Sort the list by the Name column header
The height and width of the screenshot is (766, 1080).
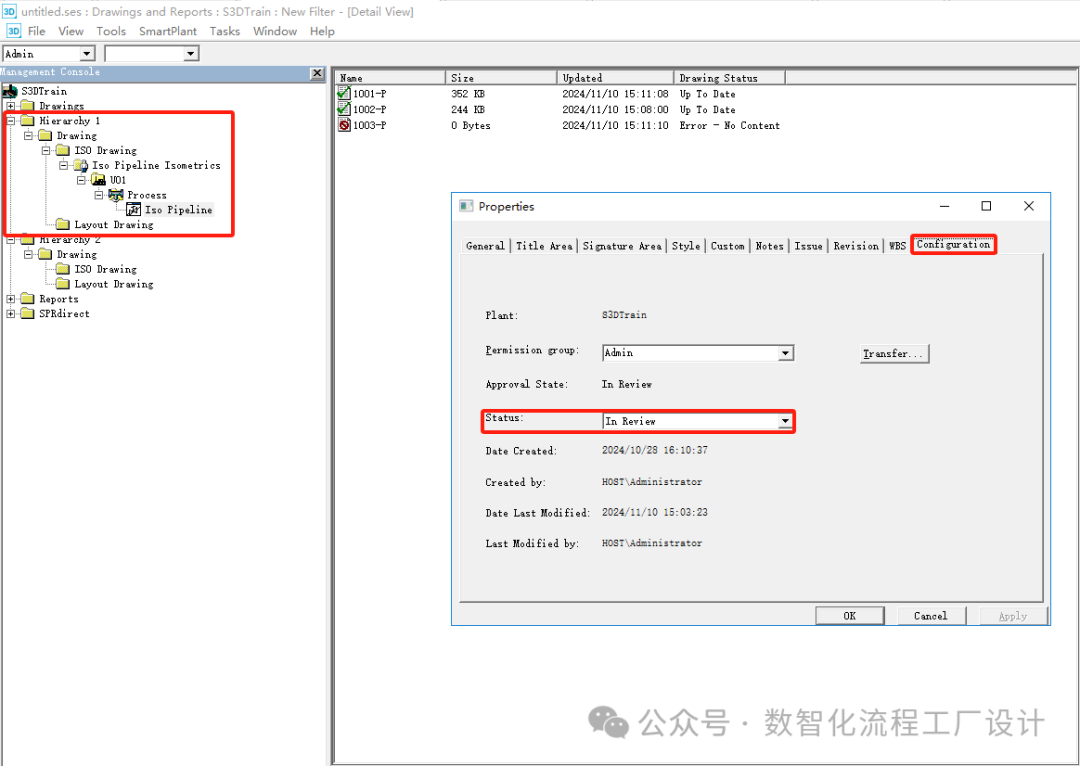(391, 78)
